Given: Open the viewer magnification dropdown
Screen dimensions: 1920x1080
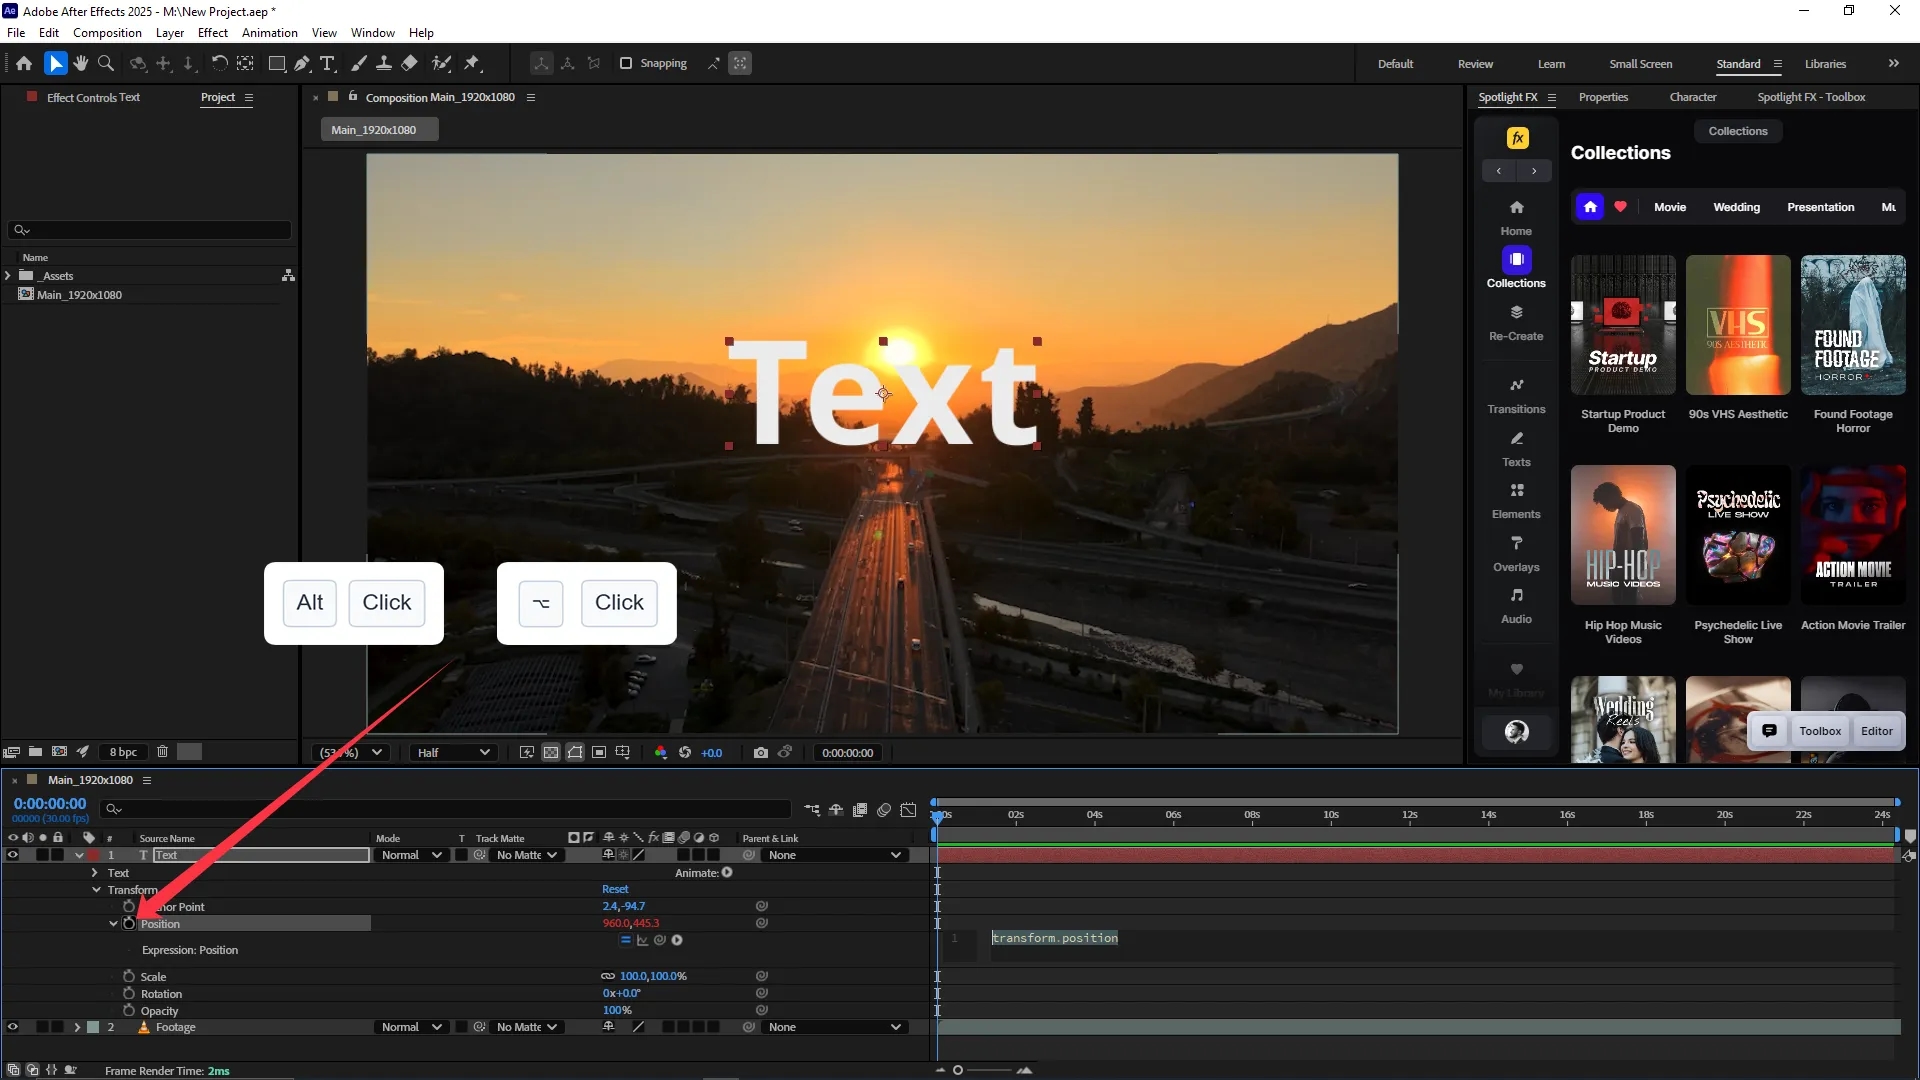Looking at the screenshot, I should pyautogui.click(x=351, y=752).
